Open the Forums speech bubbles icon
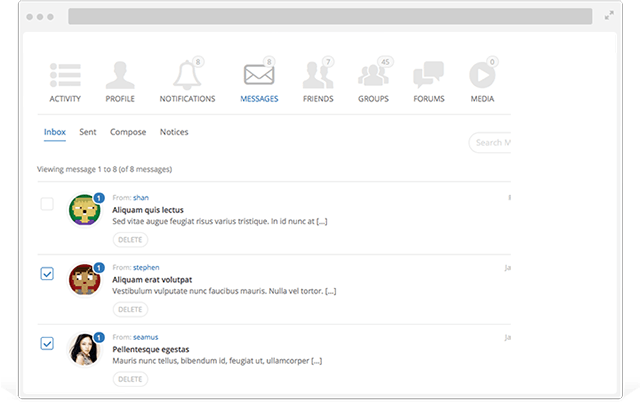The width and height of the screenshot is (640, 402). point(428,76)
